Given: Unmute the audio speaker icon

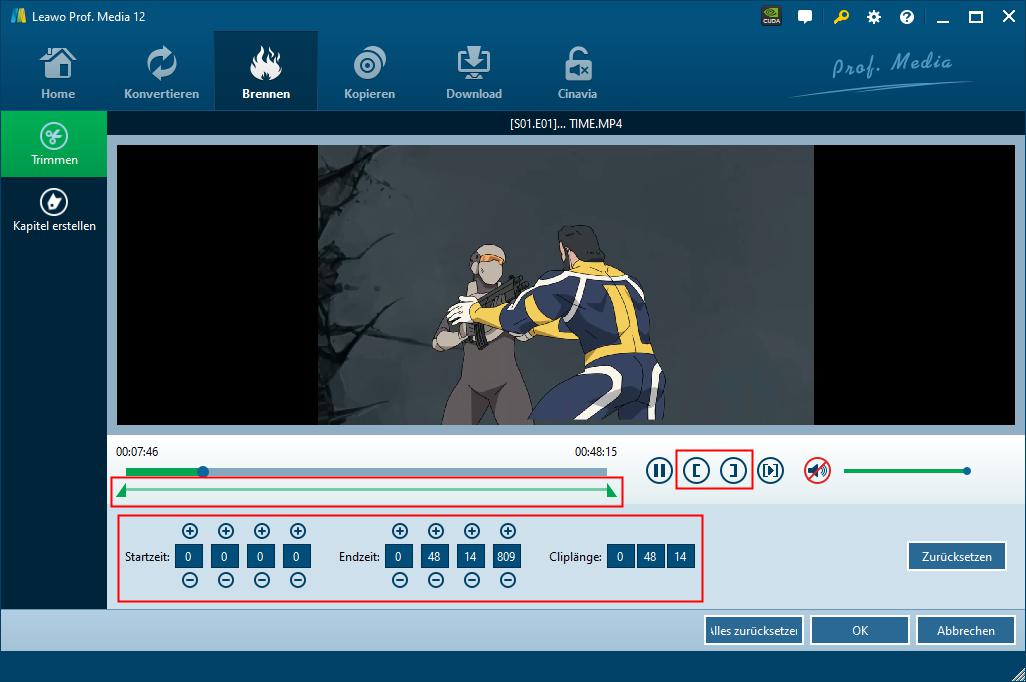Looking at the screenshot, I should point(818,470).
